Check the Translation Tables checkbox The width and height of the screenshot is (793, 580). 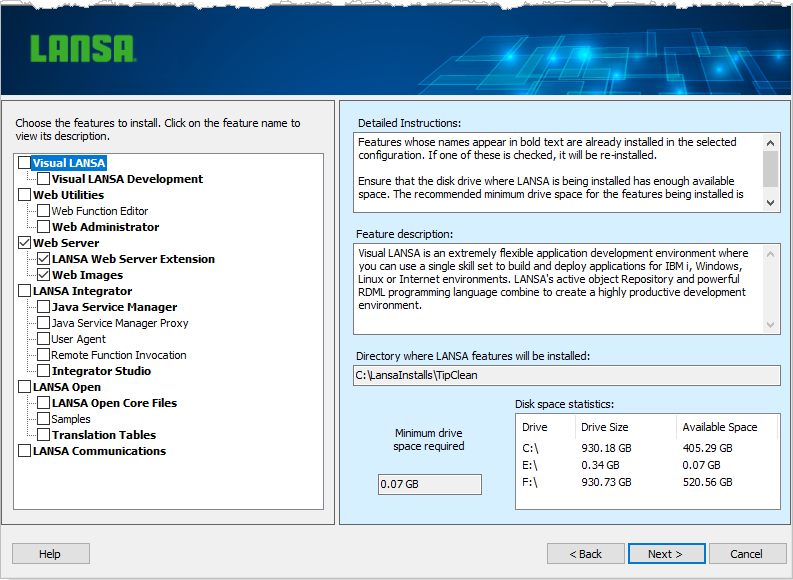tap(43, 435)
